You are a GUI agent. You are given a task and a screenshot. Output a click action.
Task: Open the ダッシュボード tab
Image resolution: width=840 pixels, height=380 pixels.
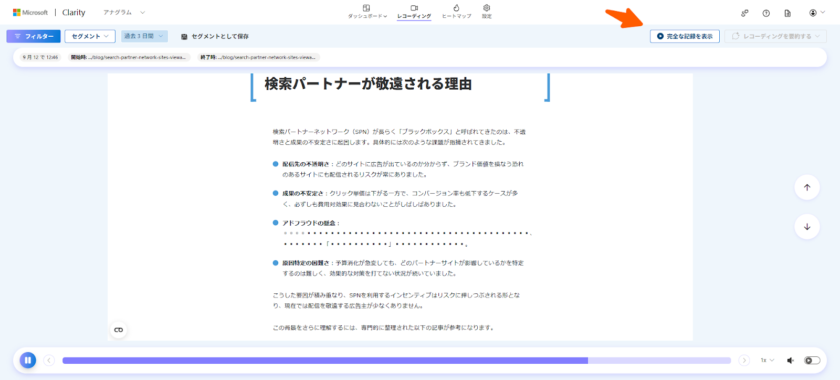(x=367, y=12)
